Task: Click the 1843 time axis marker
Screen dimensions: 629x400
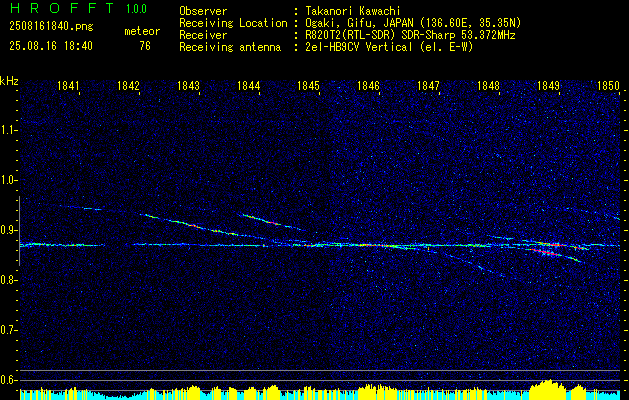Action: [x=188, y=85]
